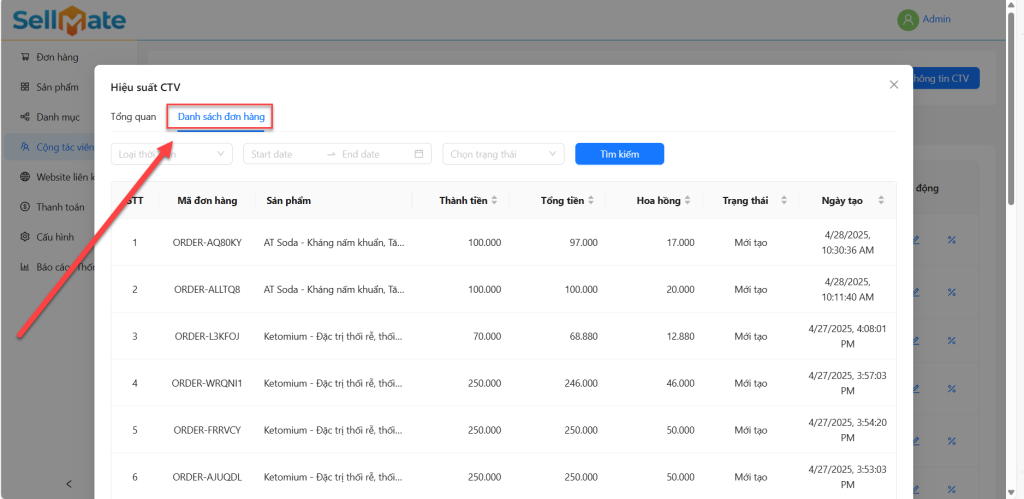Click the Admin user avatar icon

tap(907, 20)
